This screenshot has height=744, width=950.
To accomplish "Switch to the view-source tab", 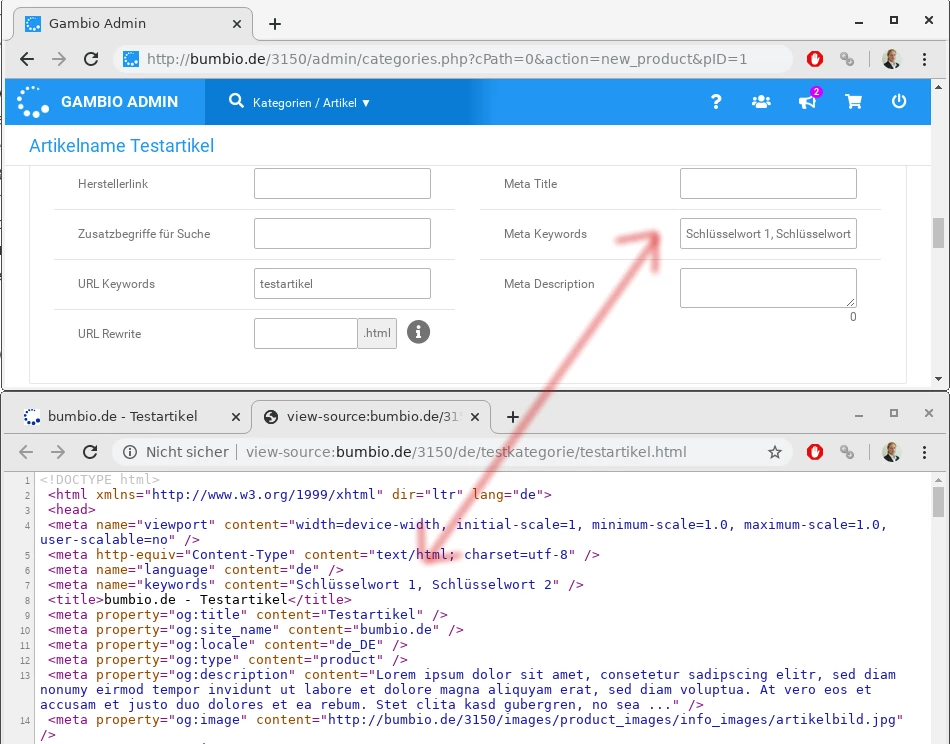I will point(370,417).
